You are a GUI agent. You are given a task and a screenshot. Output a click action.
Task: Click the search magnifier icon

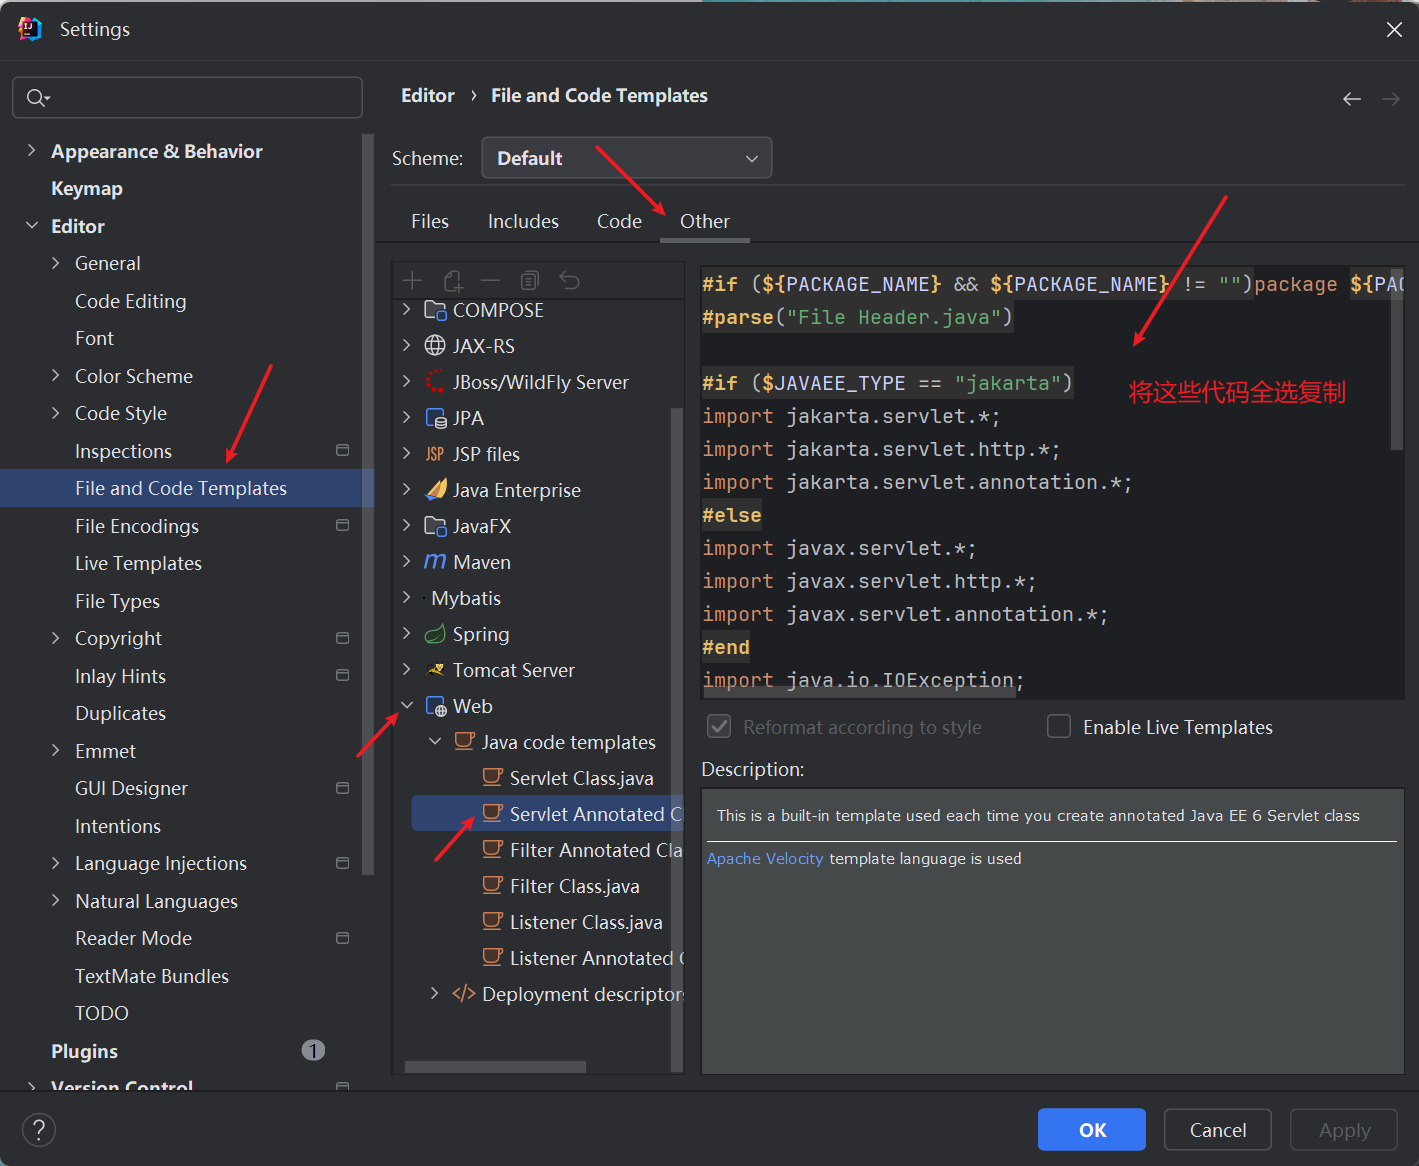(37, 97)
